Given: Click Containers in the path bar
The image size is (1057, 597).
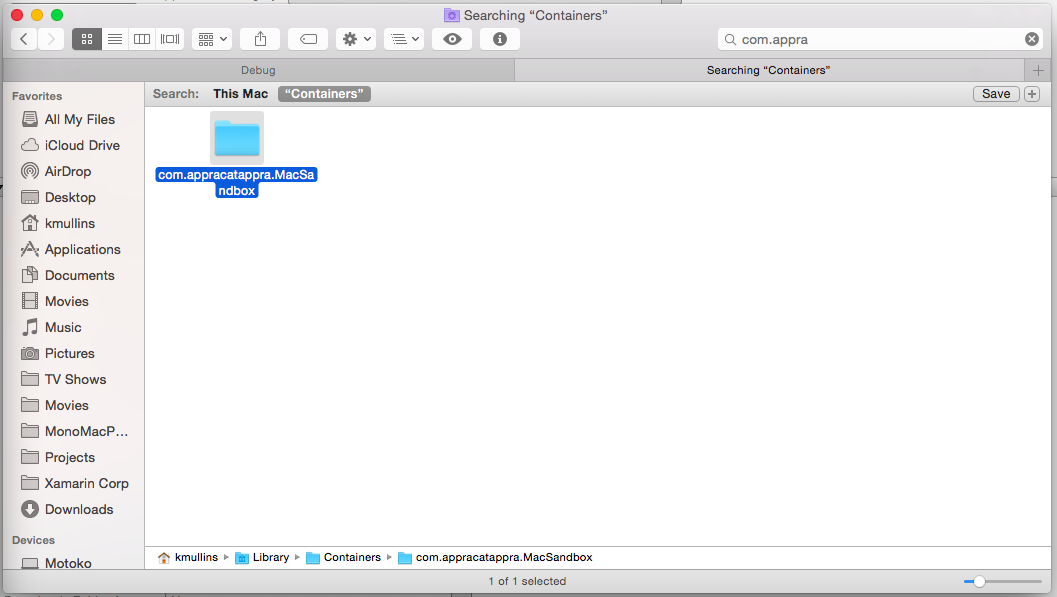Looking at the screenshot, I should coord(344,557).
